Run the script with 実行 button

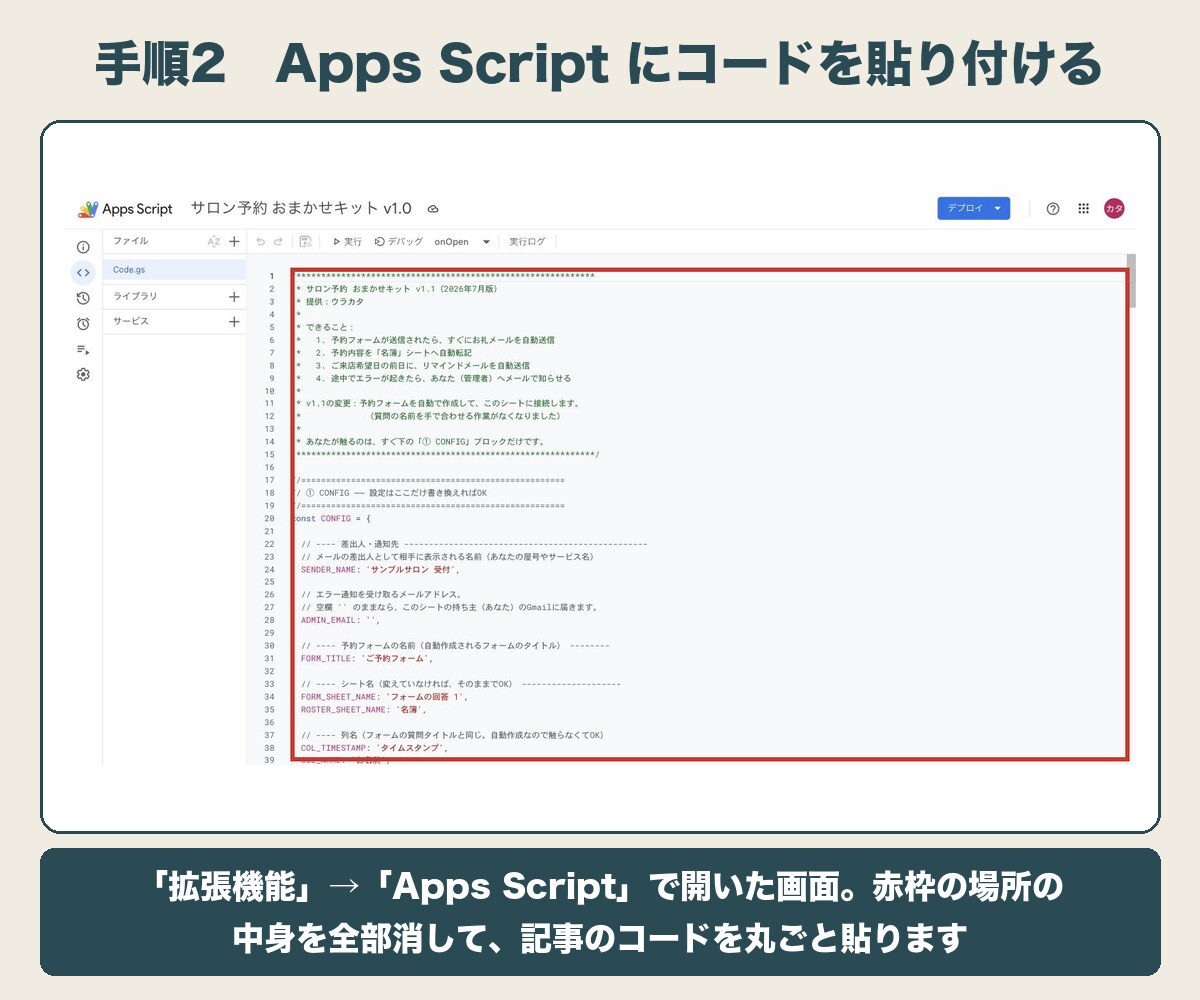[347, 241]
